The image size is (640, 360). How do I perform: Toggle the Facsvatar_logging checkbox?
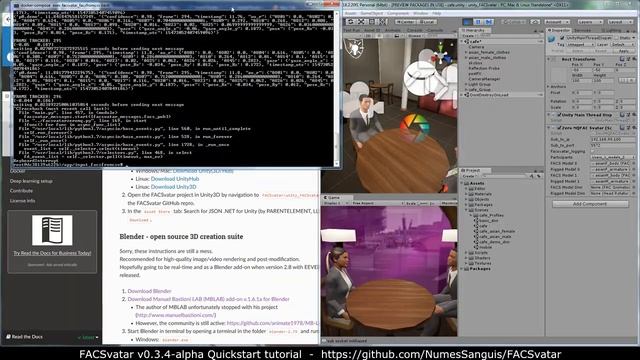point(593,151)
